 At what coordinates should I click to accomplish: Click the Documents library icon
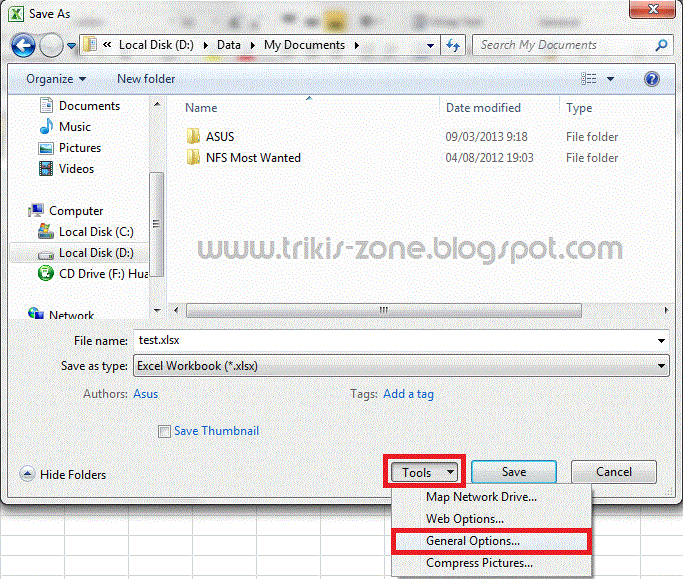pos(46,105)
